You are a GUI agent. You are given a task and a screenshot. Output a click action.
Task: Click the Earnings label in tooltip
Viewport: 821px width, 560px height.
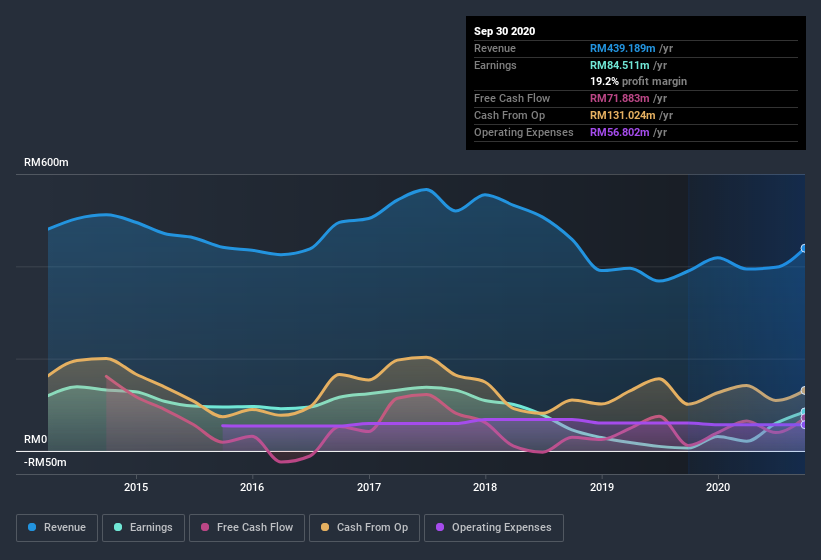point(495,65)
